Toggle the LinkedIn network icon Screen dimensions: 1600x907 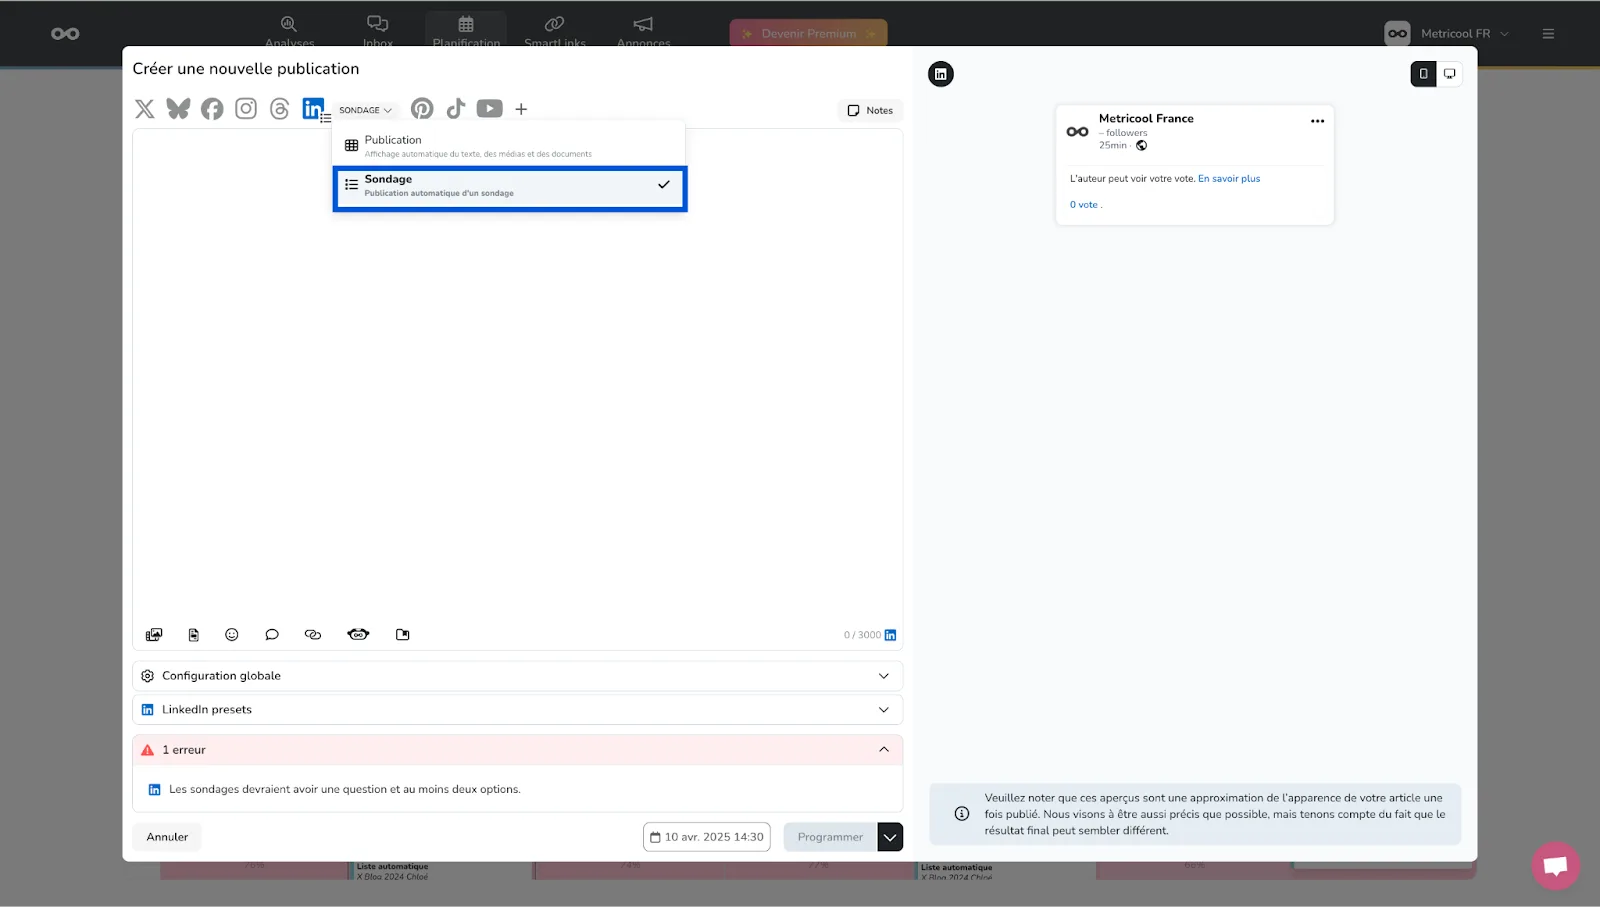313,108
